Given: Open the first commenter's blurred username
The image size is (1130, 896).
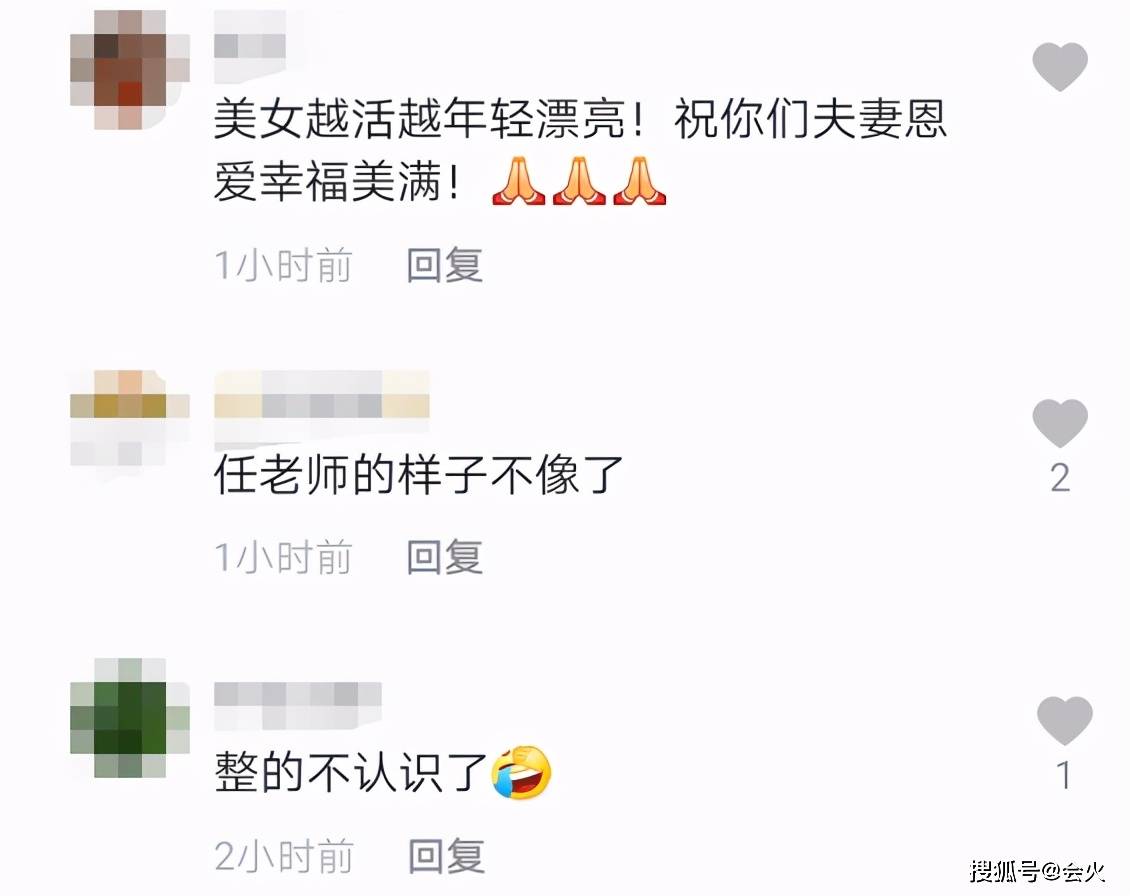Looking at the screenshot, I should click(250, 46).
